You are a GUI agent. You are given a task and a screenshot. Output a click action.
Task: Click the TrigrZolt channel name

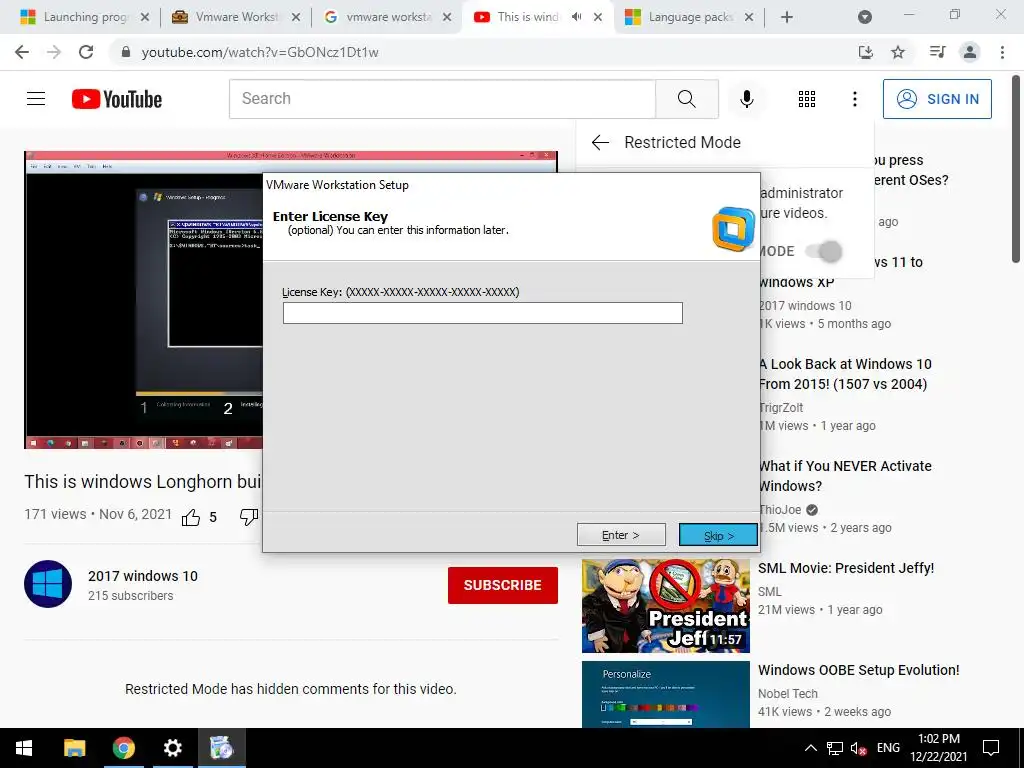[x=781, y=408]
